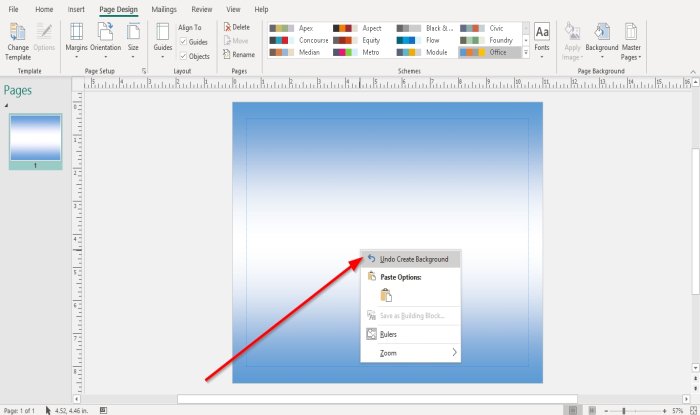
Task: Switch to single page view icon
Action: [x=573, y=411]
